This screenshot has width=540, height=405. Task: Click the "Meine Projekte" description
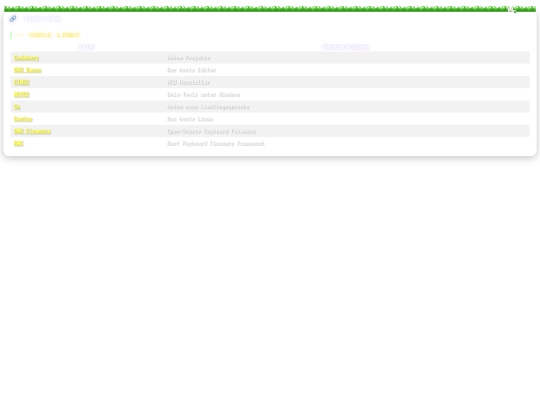pos(189,58)
